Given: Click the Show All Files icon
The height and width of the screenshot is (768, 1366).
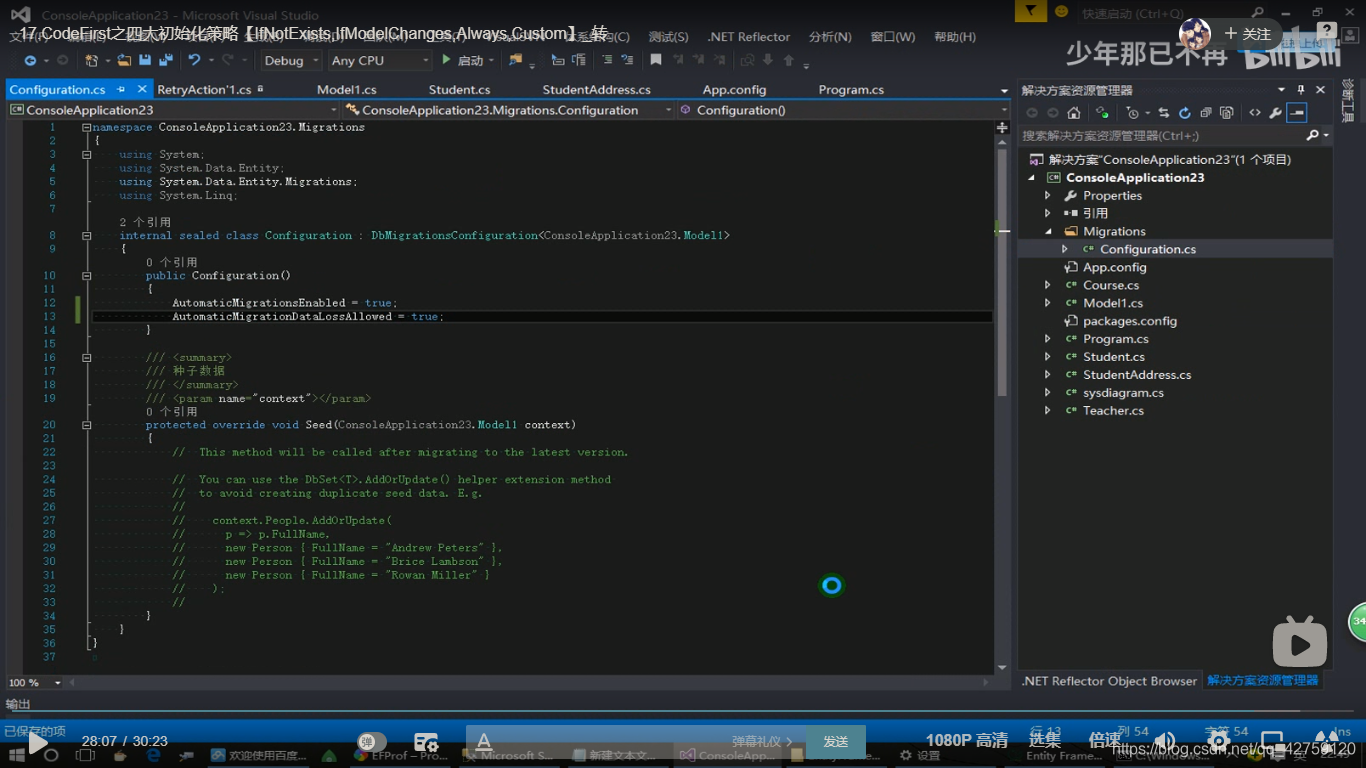Looking at the screenshot, I should pyautogui.click(x=1227, y=113).
